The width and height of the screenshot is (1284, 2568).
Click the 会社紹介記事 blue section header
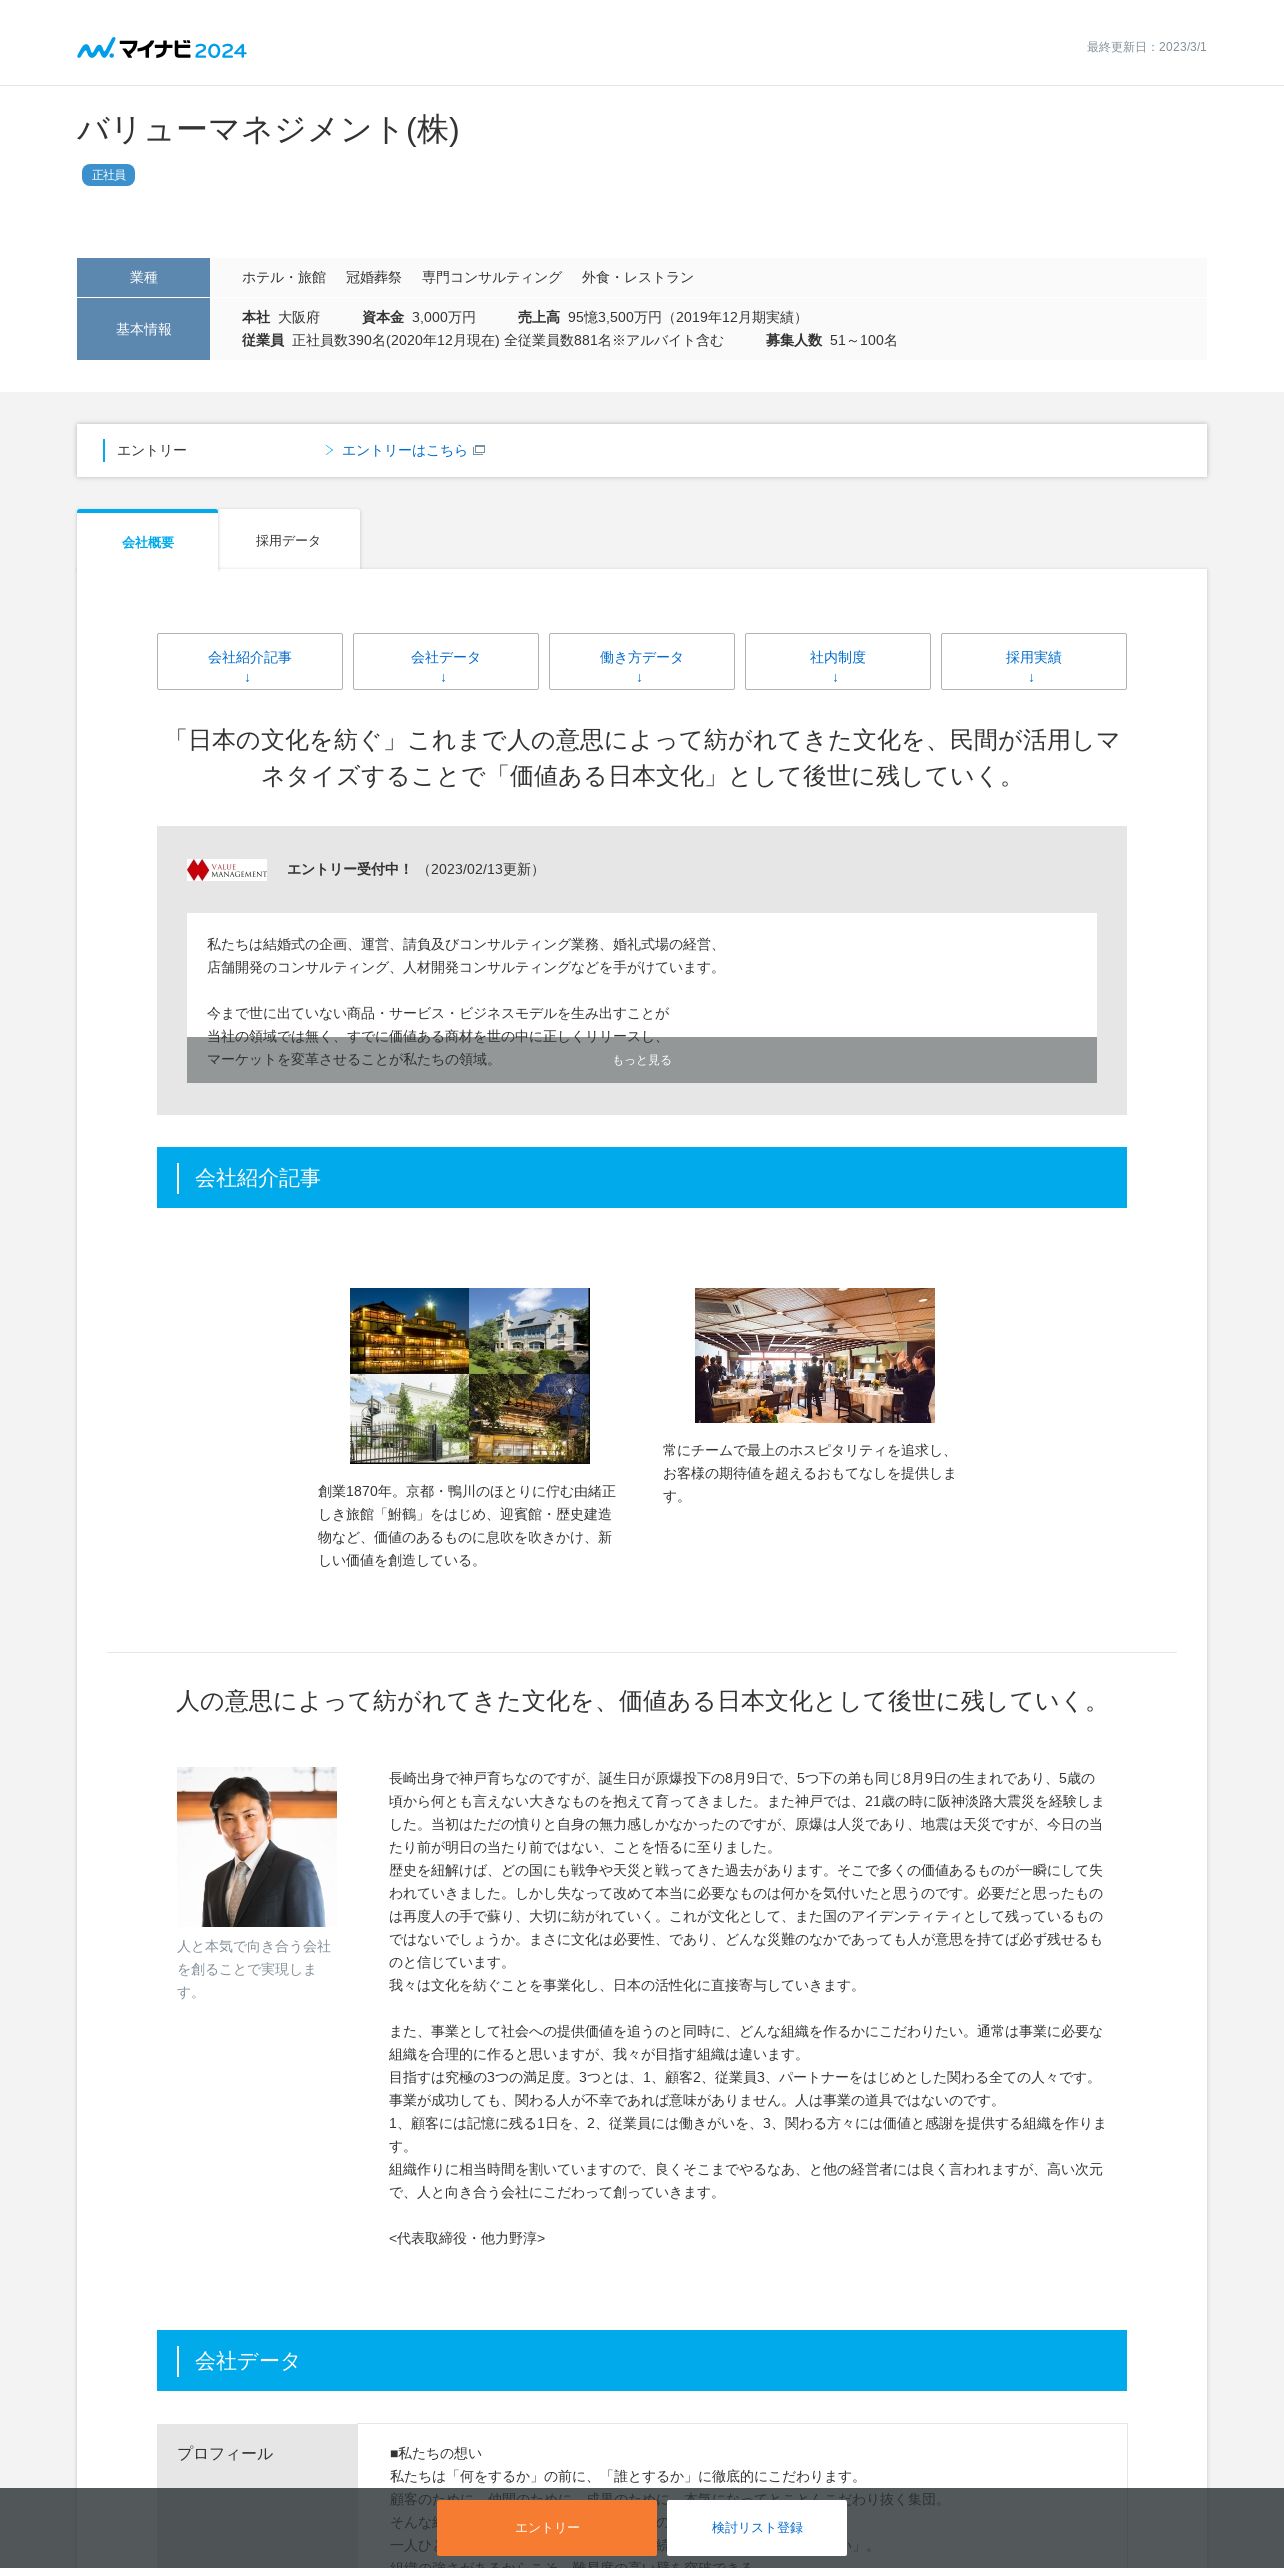(x=642, y=1177)
